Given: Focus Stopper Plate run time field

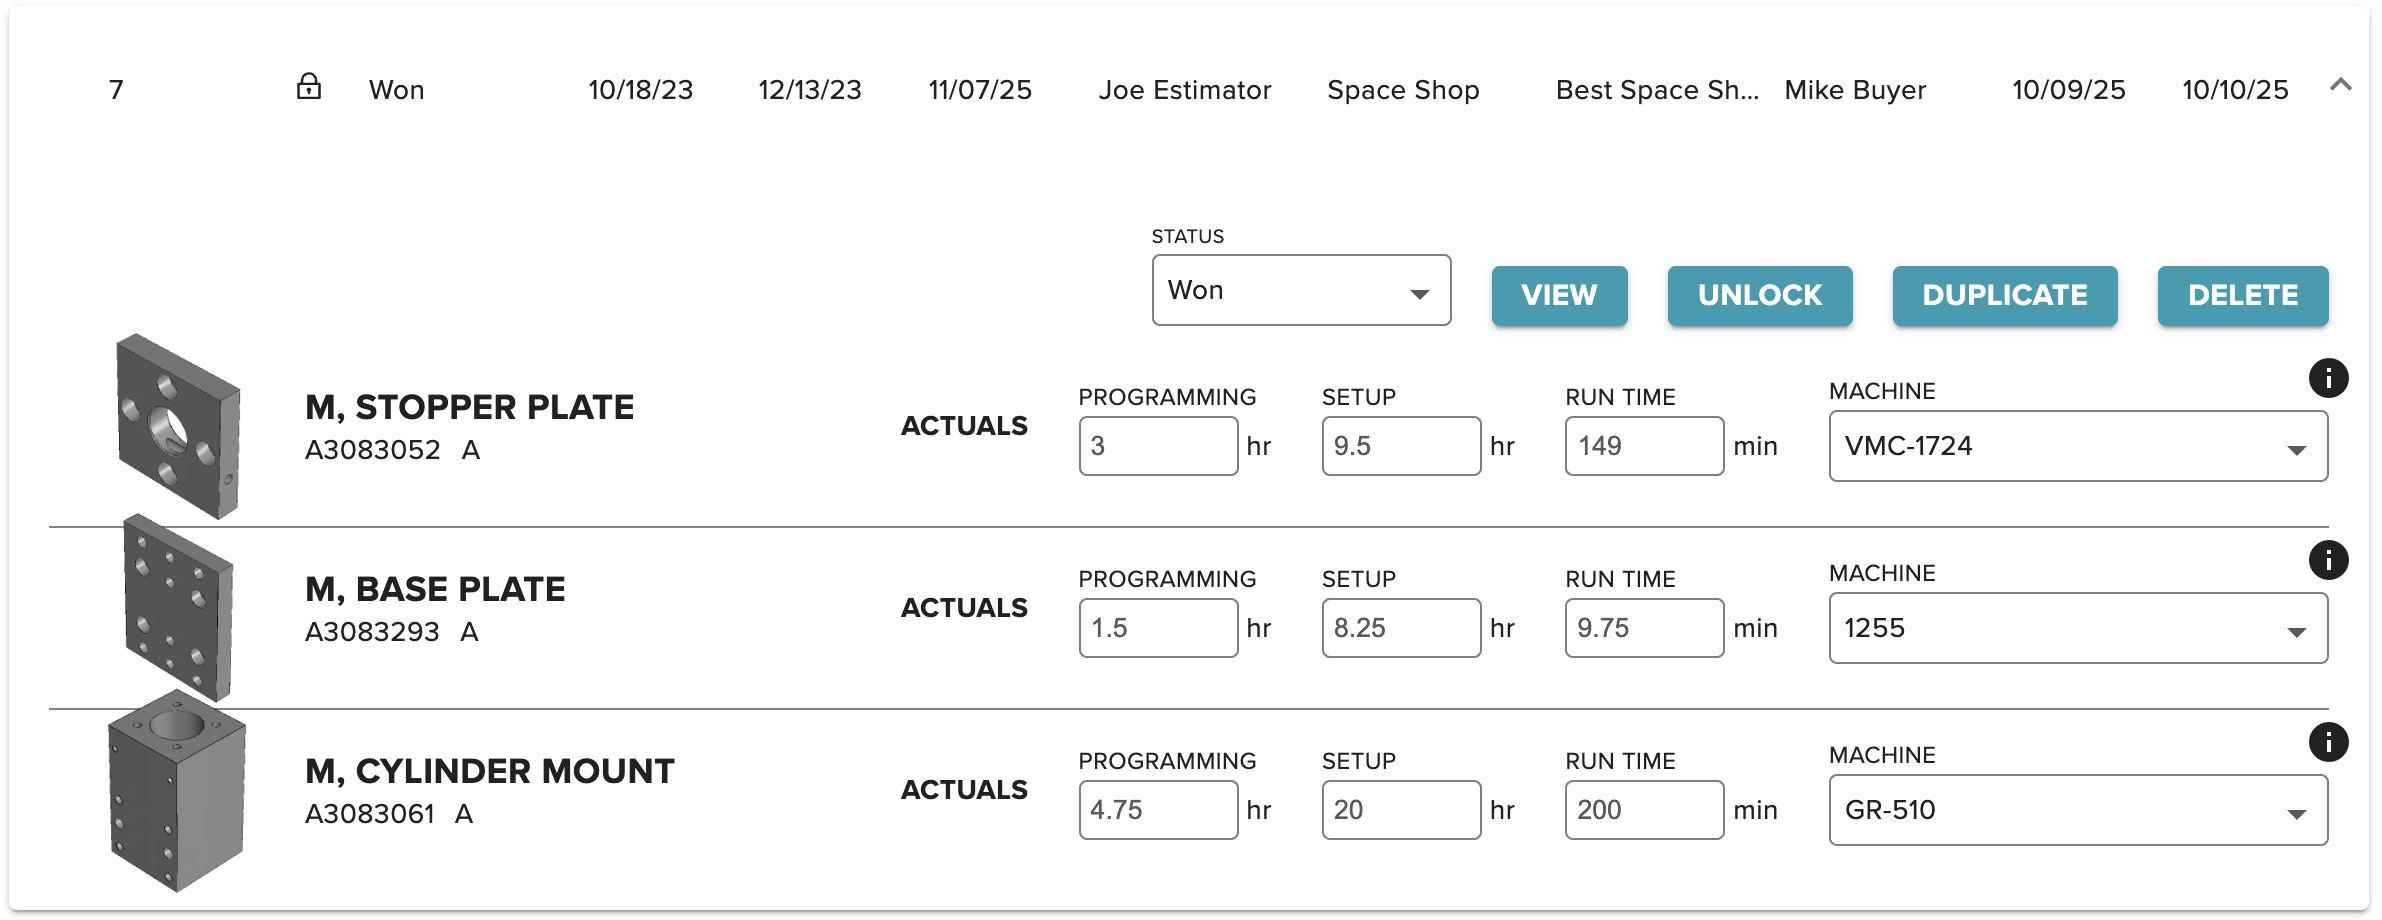Looking at the screenshot, I should click(1643, 446).
